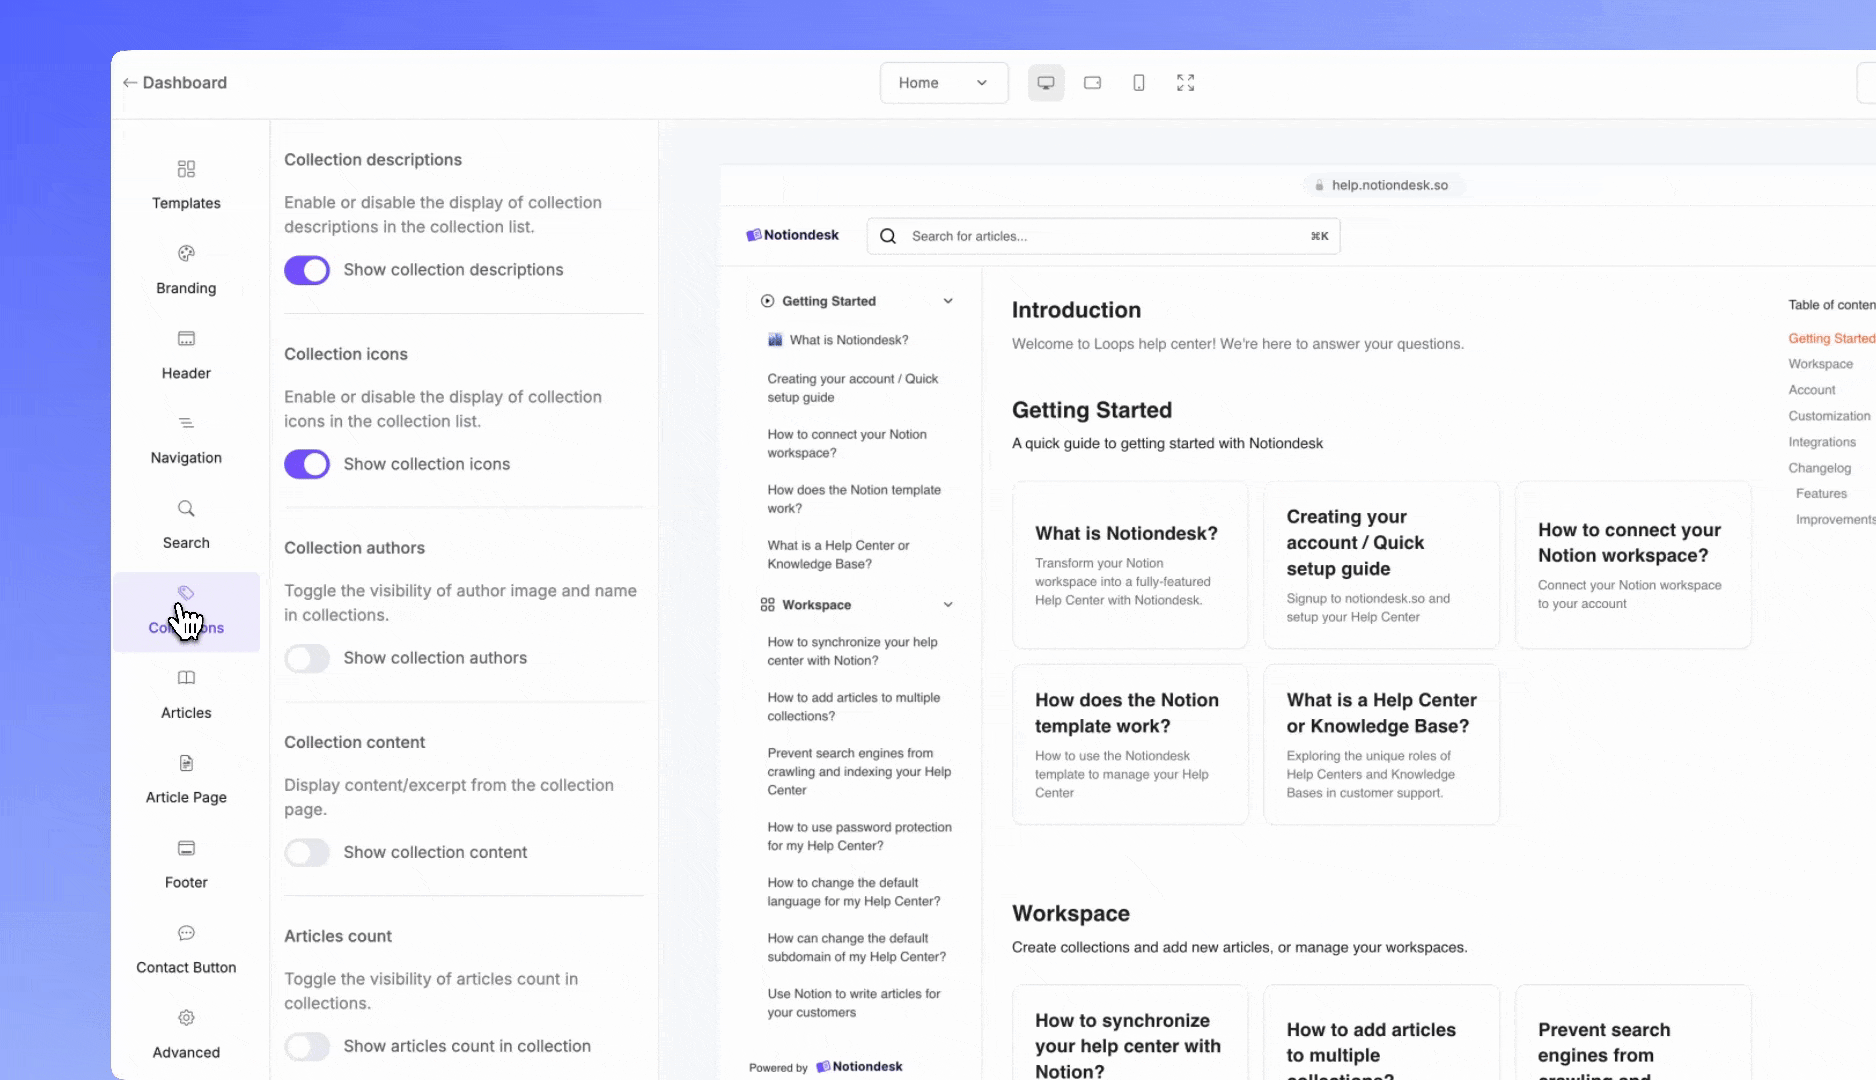The height and width of the screenshot is (1080, 1876).
Task: Switch to desktop preview icon
Action: [x=1046, y=83]
